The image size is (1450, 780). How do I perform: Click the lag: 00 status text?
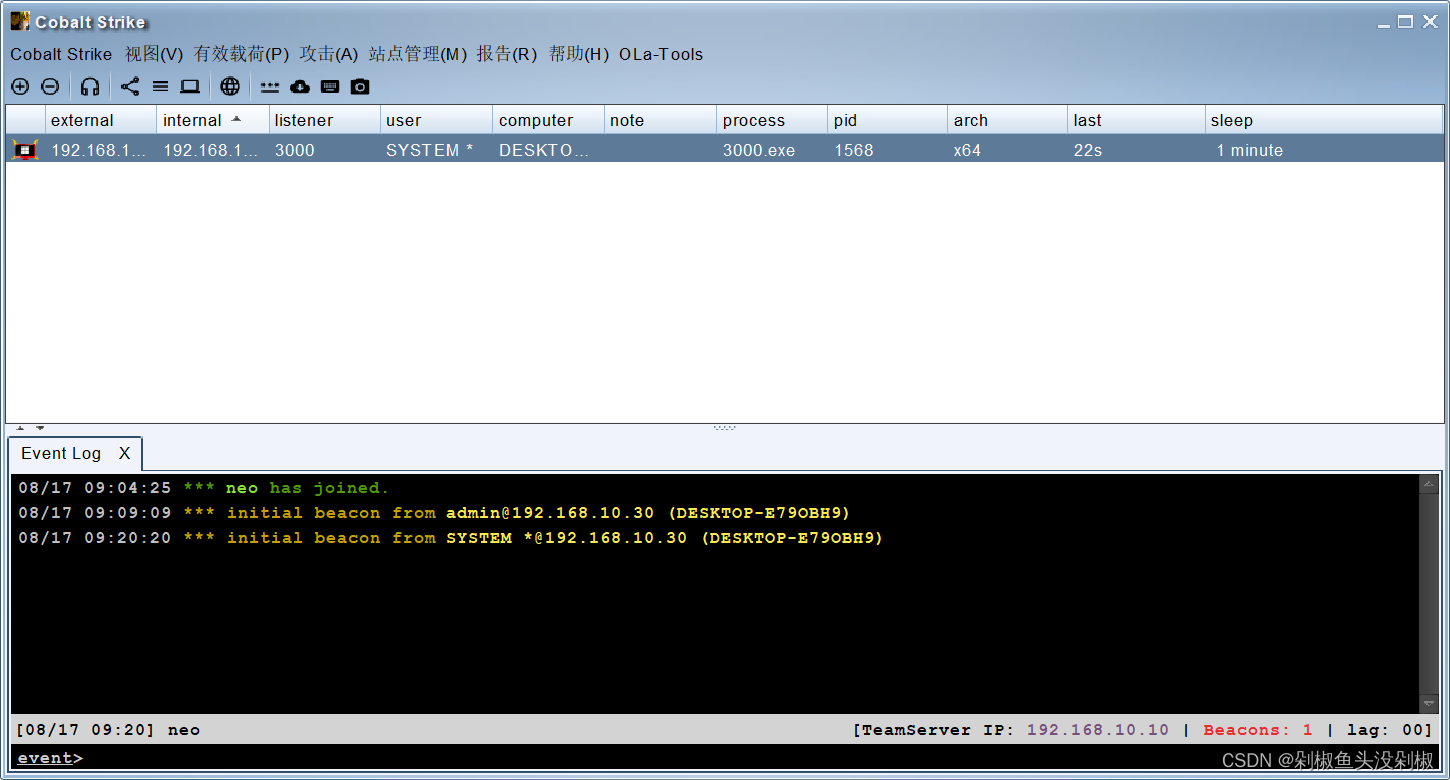1390,730
